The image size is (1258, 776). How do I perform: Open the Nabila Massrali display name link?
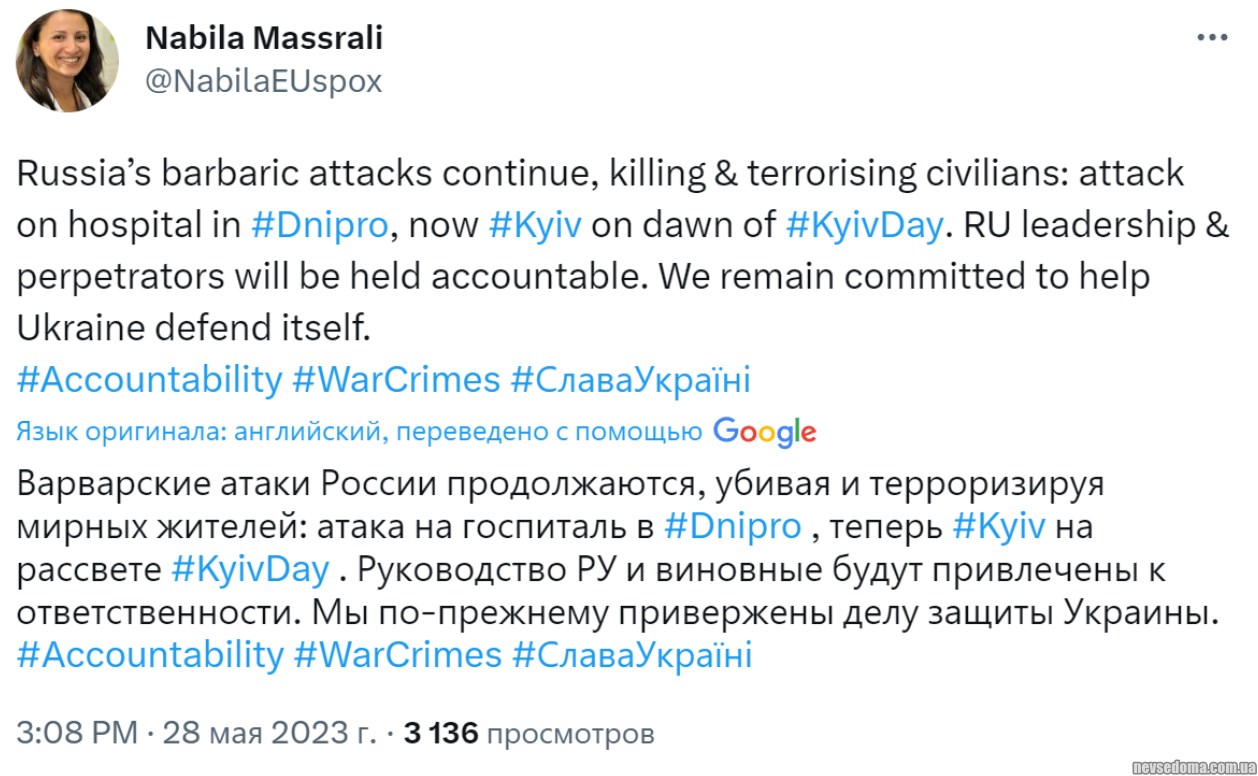click(x=264, y=39)
